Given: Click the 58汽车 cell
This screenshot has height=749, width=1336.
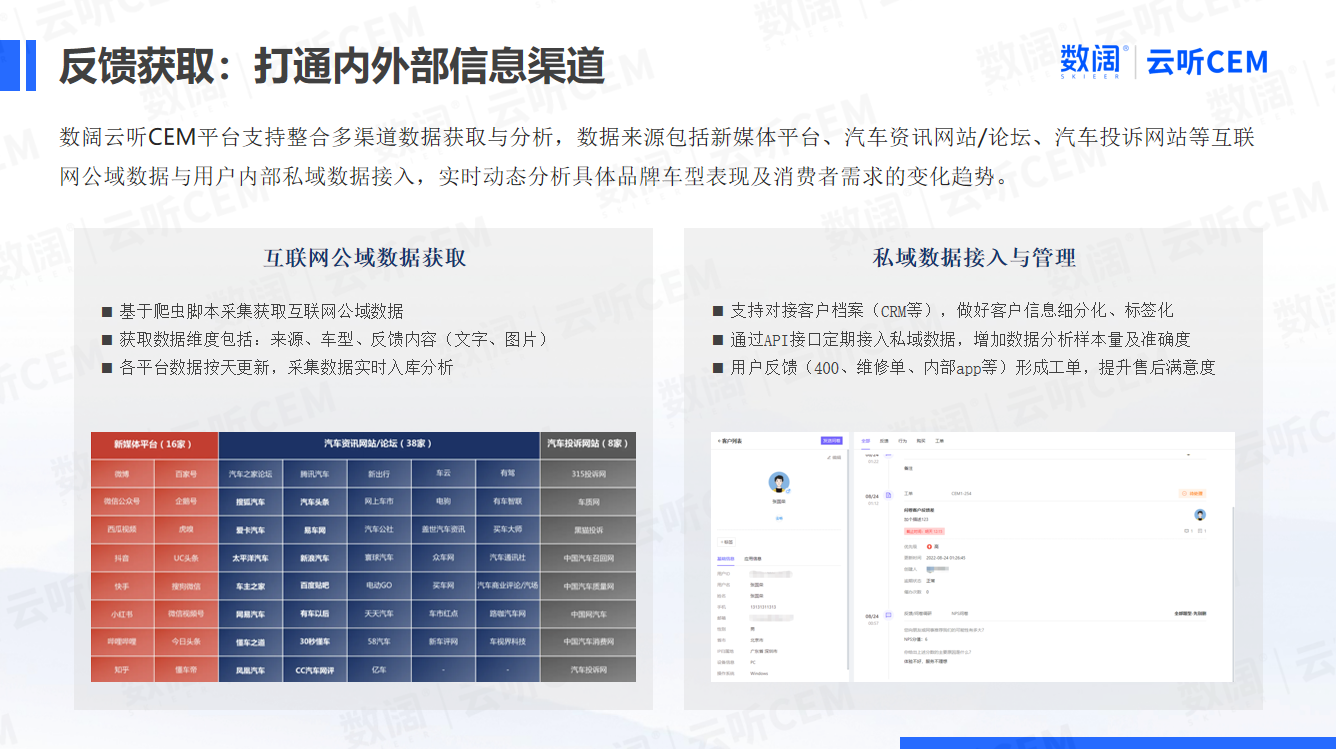Looking at the screenshot, I should tap(379, 641).
